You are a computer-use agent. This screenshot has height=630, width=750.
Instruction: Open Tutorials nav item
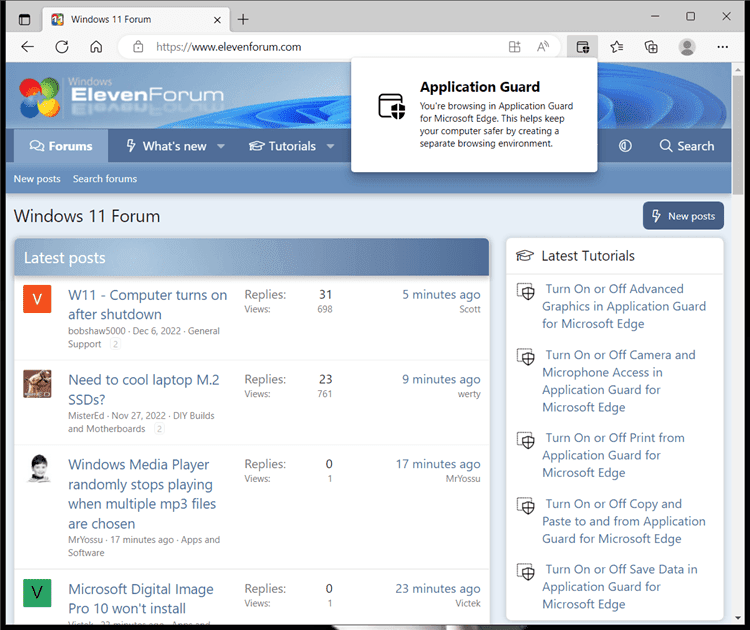[283, 146]
